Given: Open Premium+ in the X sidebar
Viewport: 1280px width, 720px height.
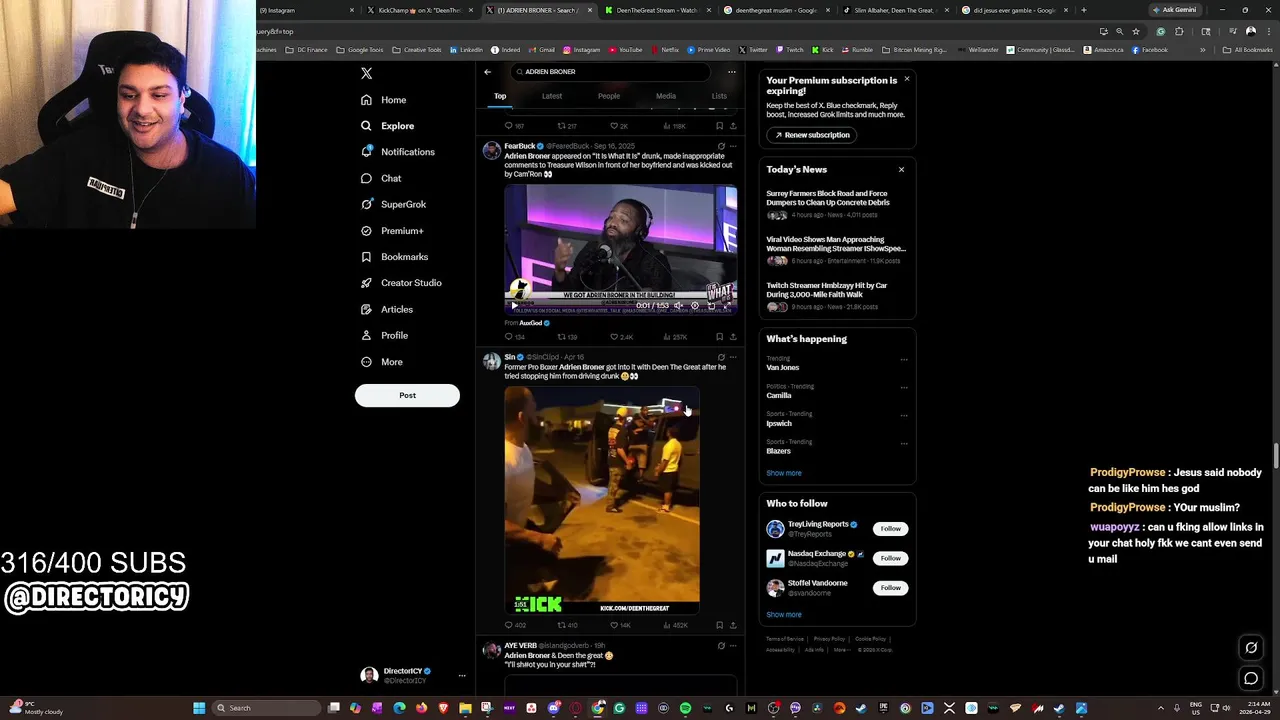Looking at the screenshot, I should 392,231.
